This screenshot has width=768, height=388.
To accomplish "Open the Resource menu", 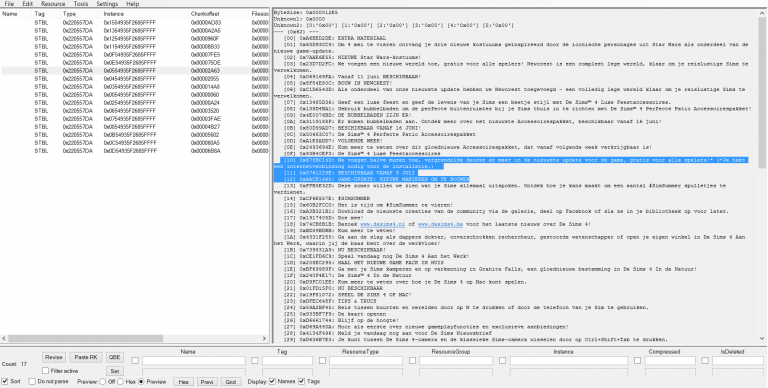I will (x=53, y=3).
